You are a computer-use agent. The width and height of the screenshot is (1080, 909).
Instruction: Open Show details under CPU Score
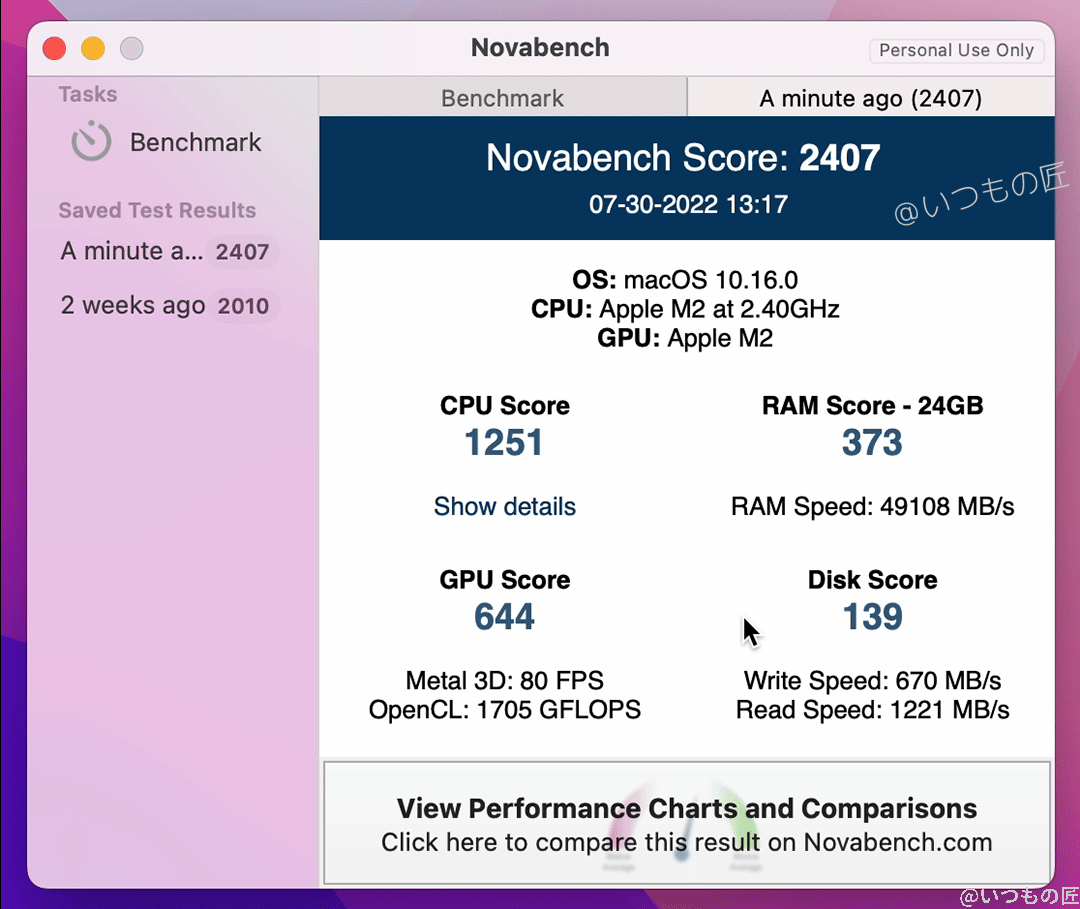(x=504, y=507)
